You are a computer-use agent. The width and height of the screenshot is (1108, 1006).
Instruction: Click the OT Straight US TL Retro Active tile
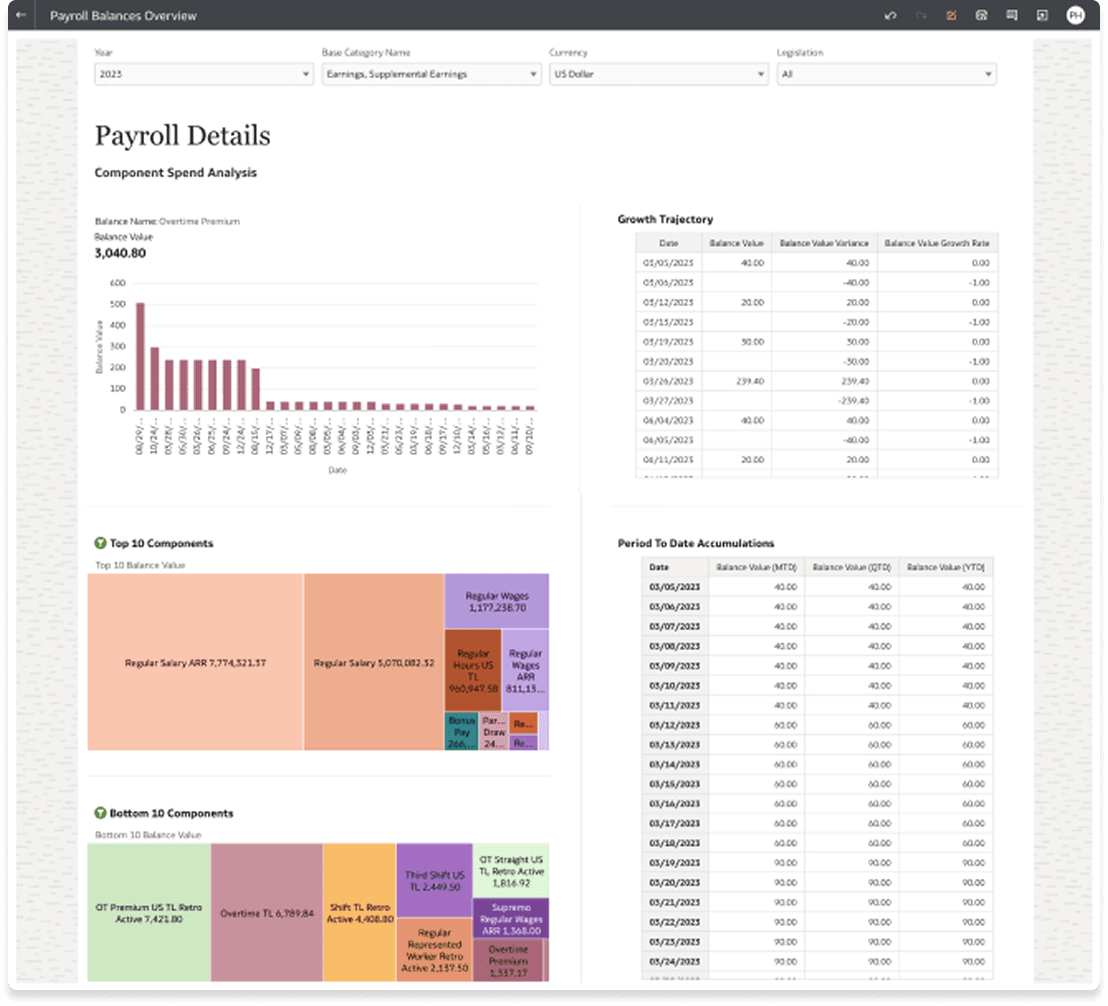511,870
